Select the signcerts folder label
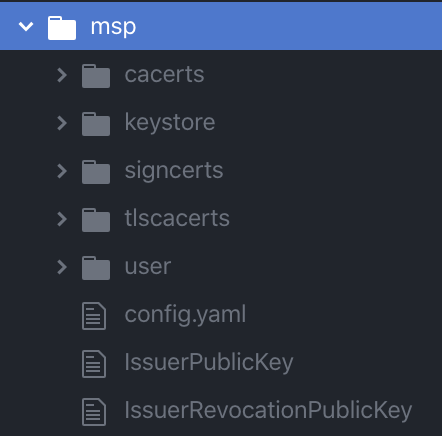This screenshot has height=436, width=442. click(174, 171)
